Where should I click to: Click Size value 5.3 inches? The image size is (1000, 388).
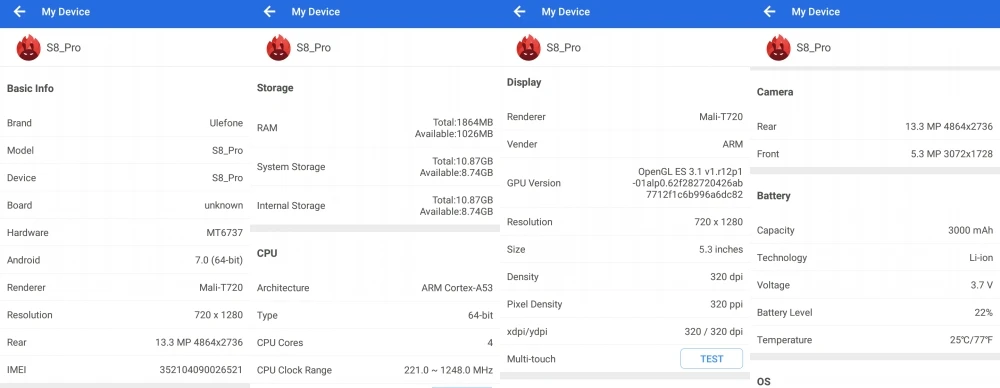tap(721, 250)
